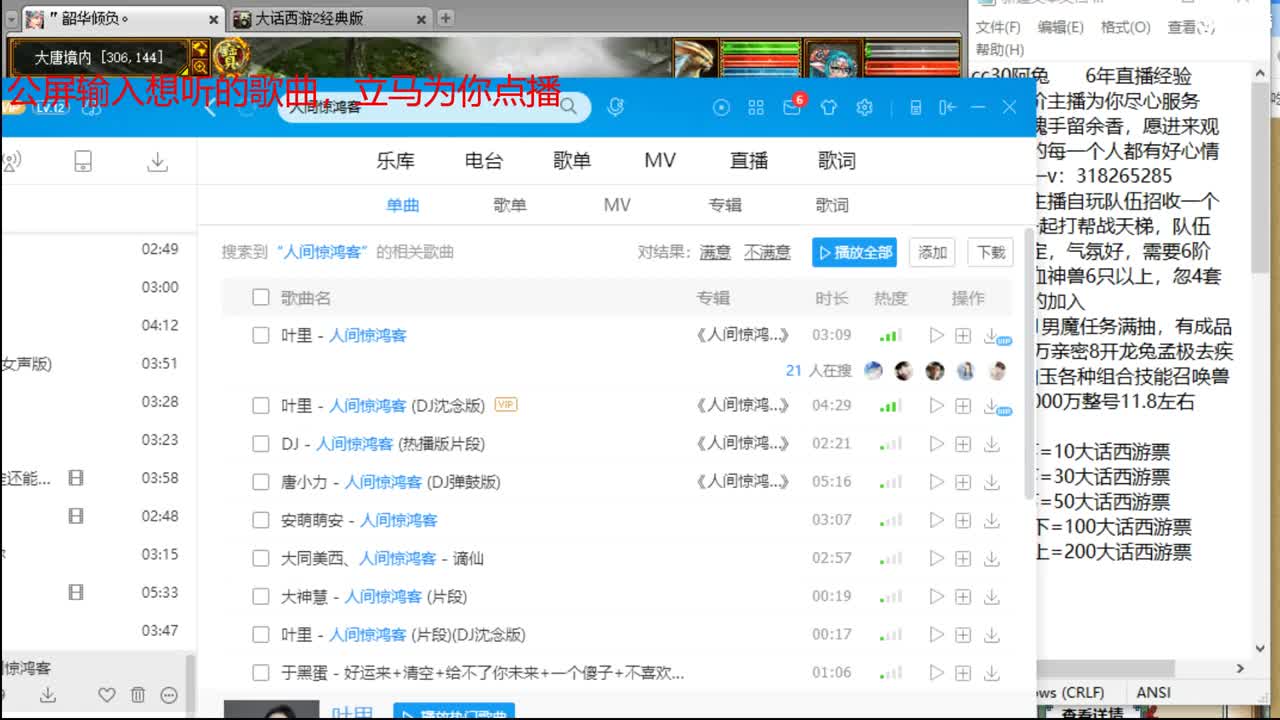
Task: Tick the select-all checkbox next to 歌曲名
Action: pos(261,297)
